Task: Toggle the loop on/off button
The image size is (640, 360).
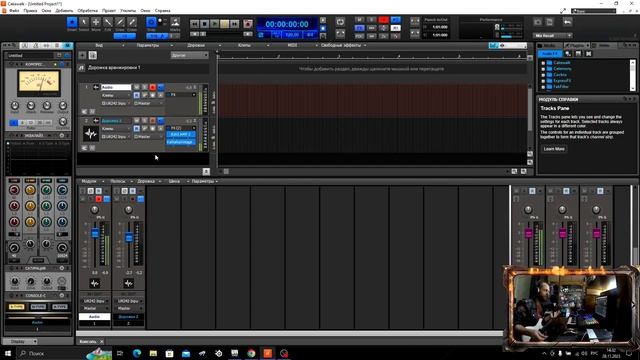Action: [340, 22]
